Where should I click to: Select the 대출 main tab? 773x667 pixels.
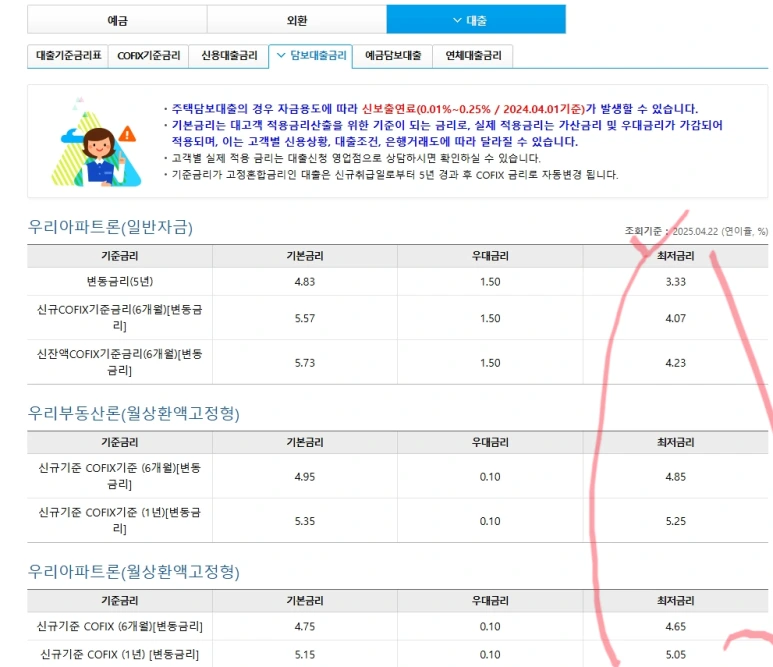click(x=476, y=20)
